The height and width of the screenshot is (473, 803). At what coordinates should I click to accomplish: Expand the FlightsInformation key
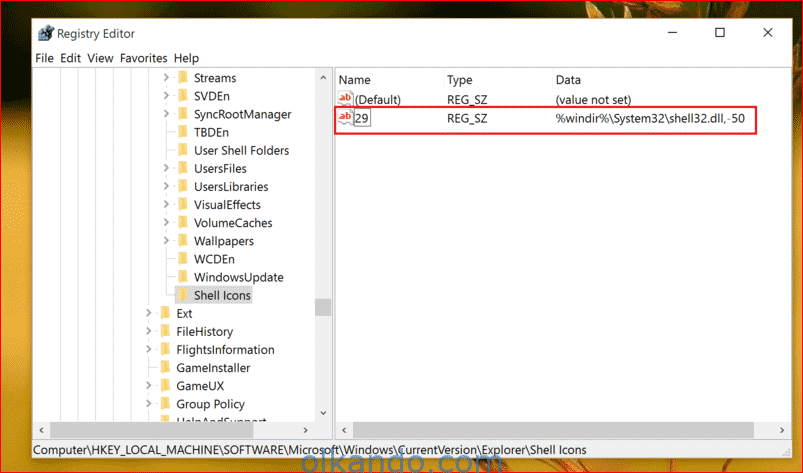tap(149, 349)
